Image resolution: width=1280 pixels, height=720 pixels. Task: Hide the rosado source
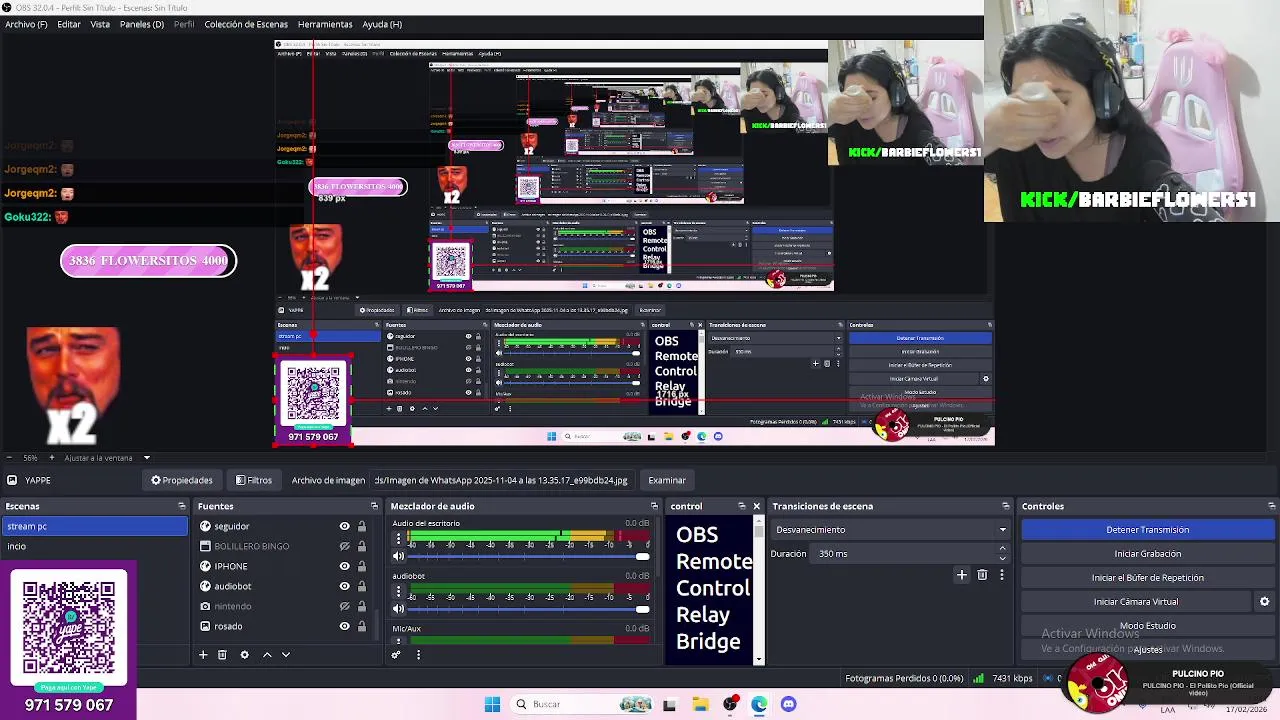(x=344, y=626)
